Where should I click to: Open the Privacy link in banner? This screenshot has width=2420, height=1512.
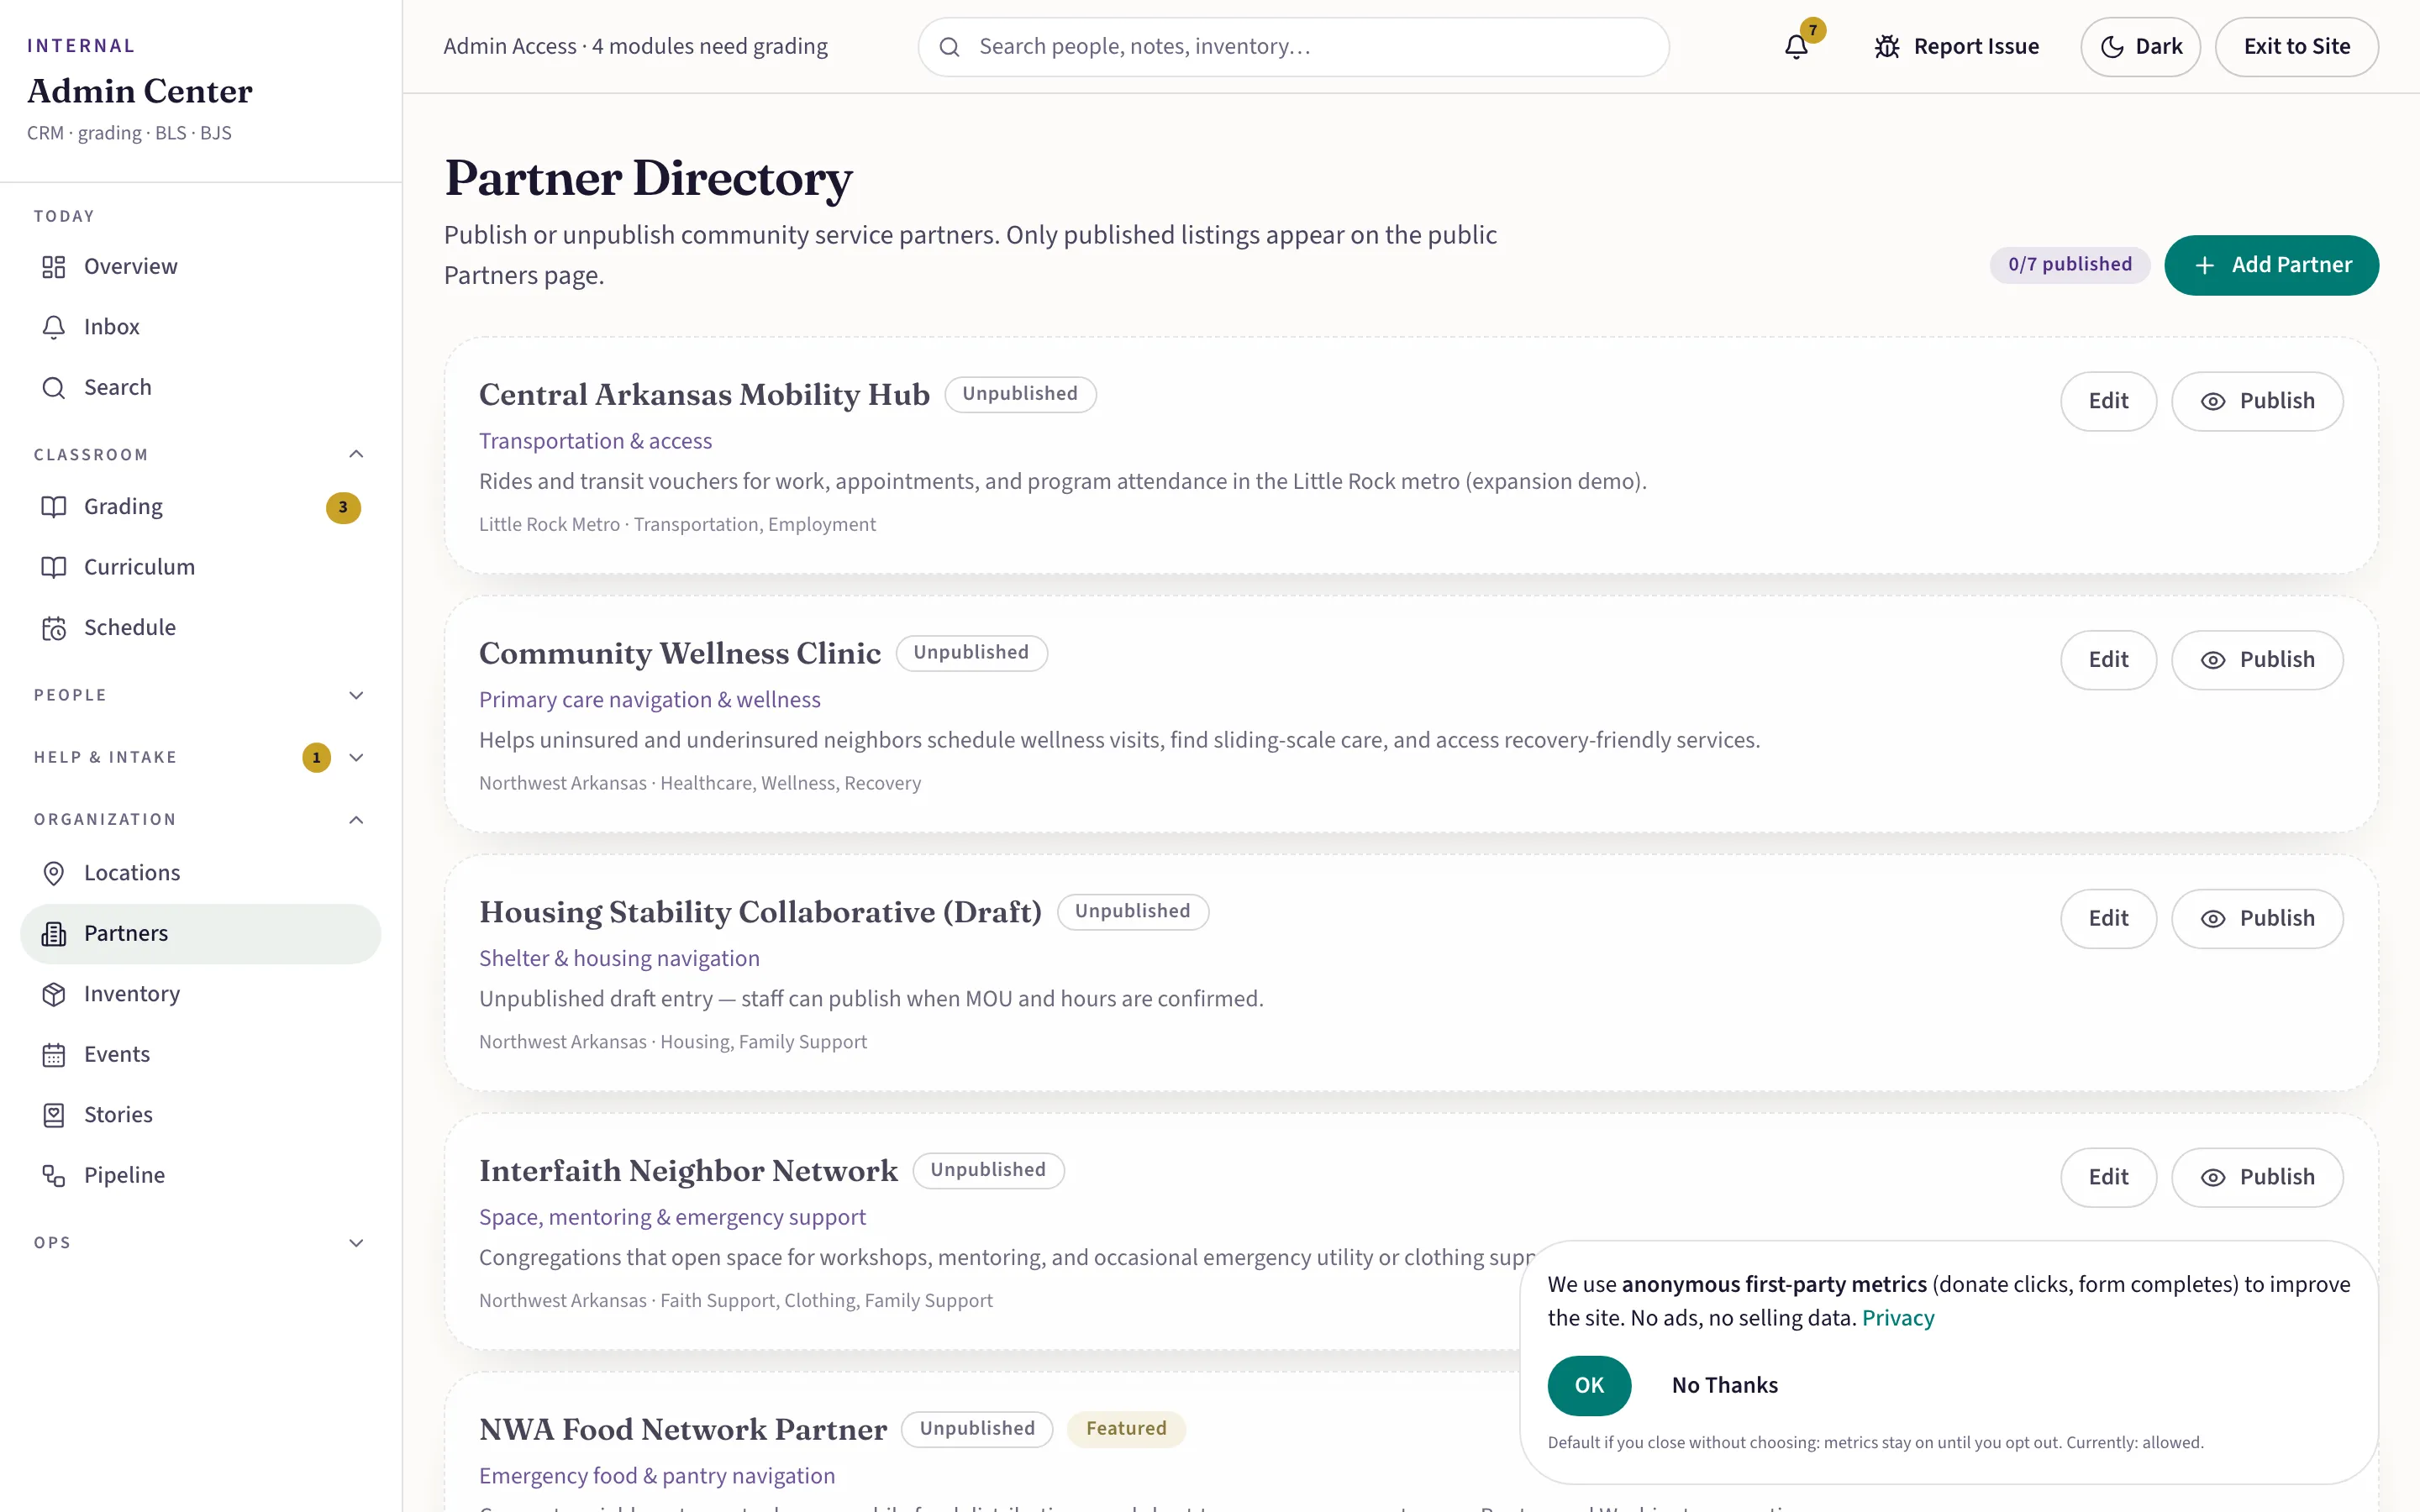[x=1898, y=1318]
